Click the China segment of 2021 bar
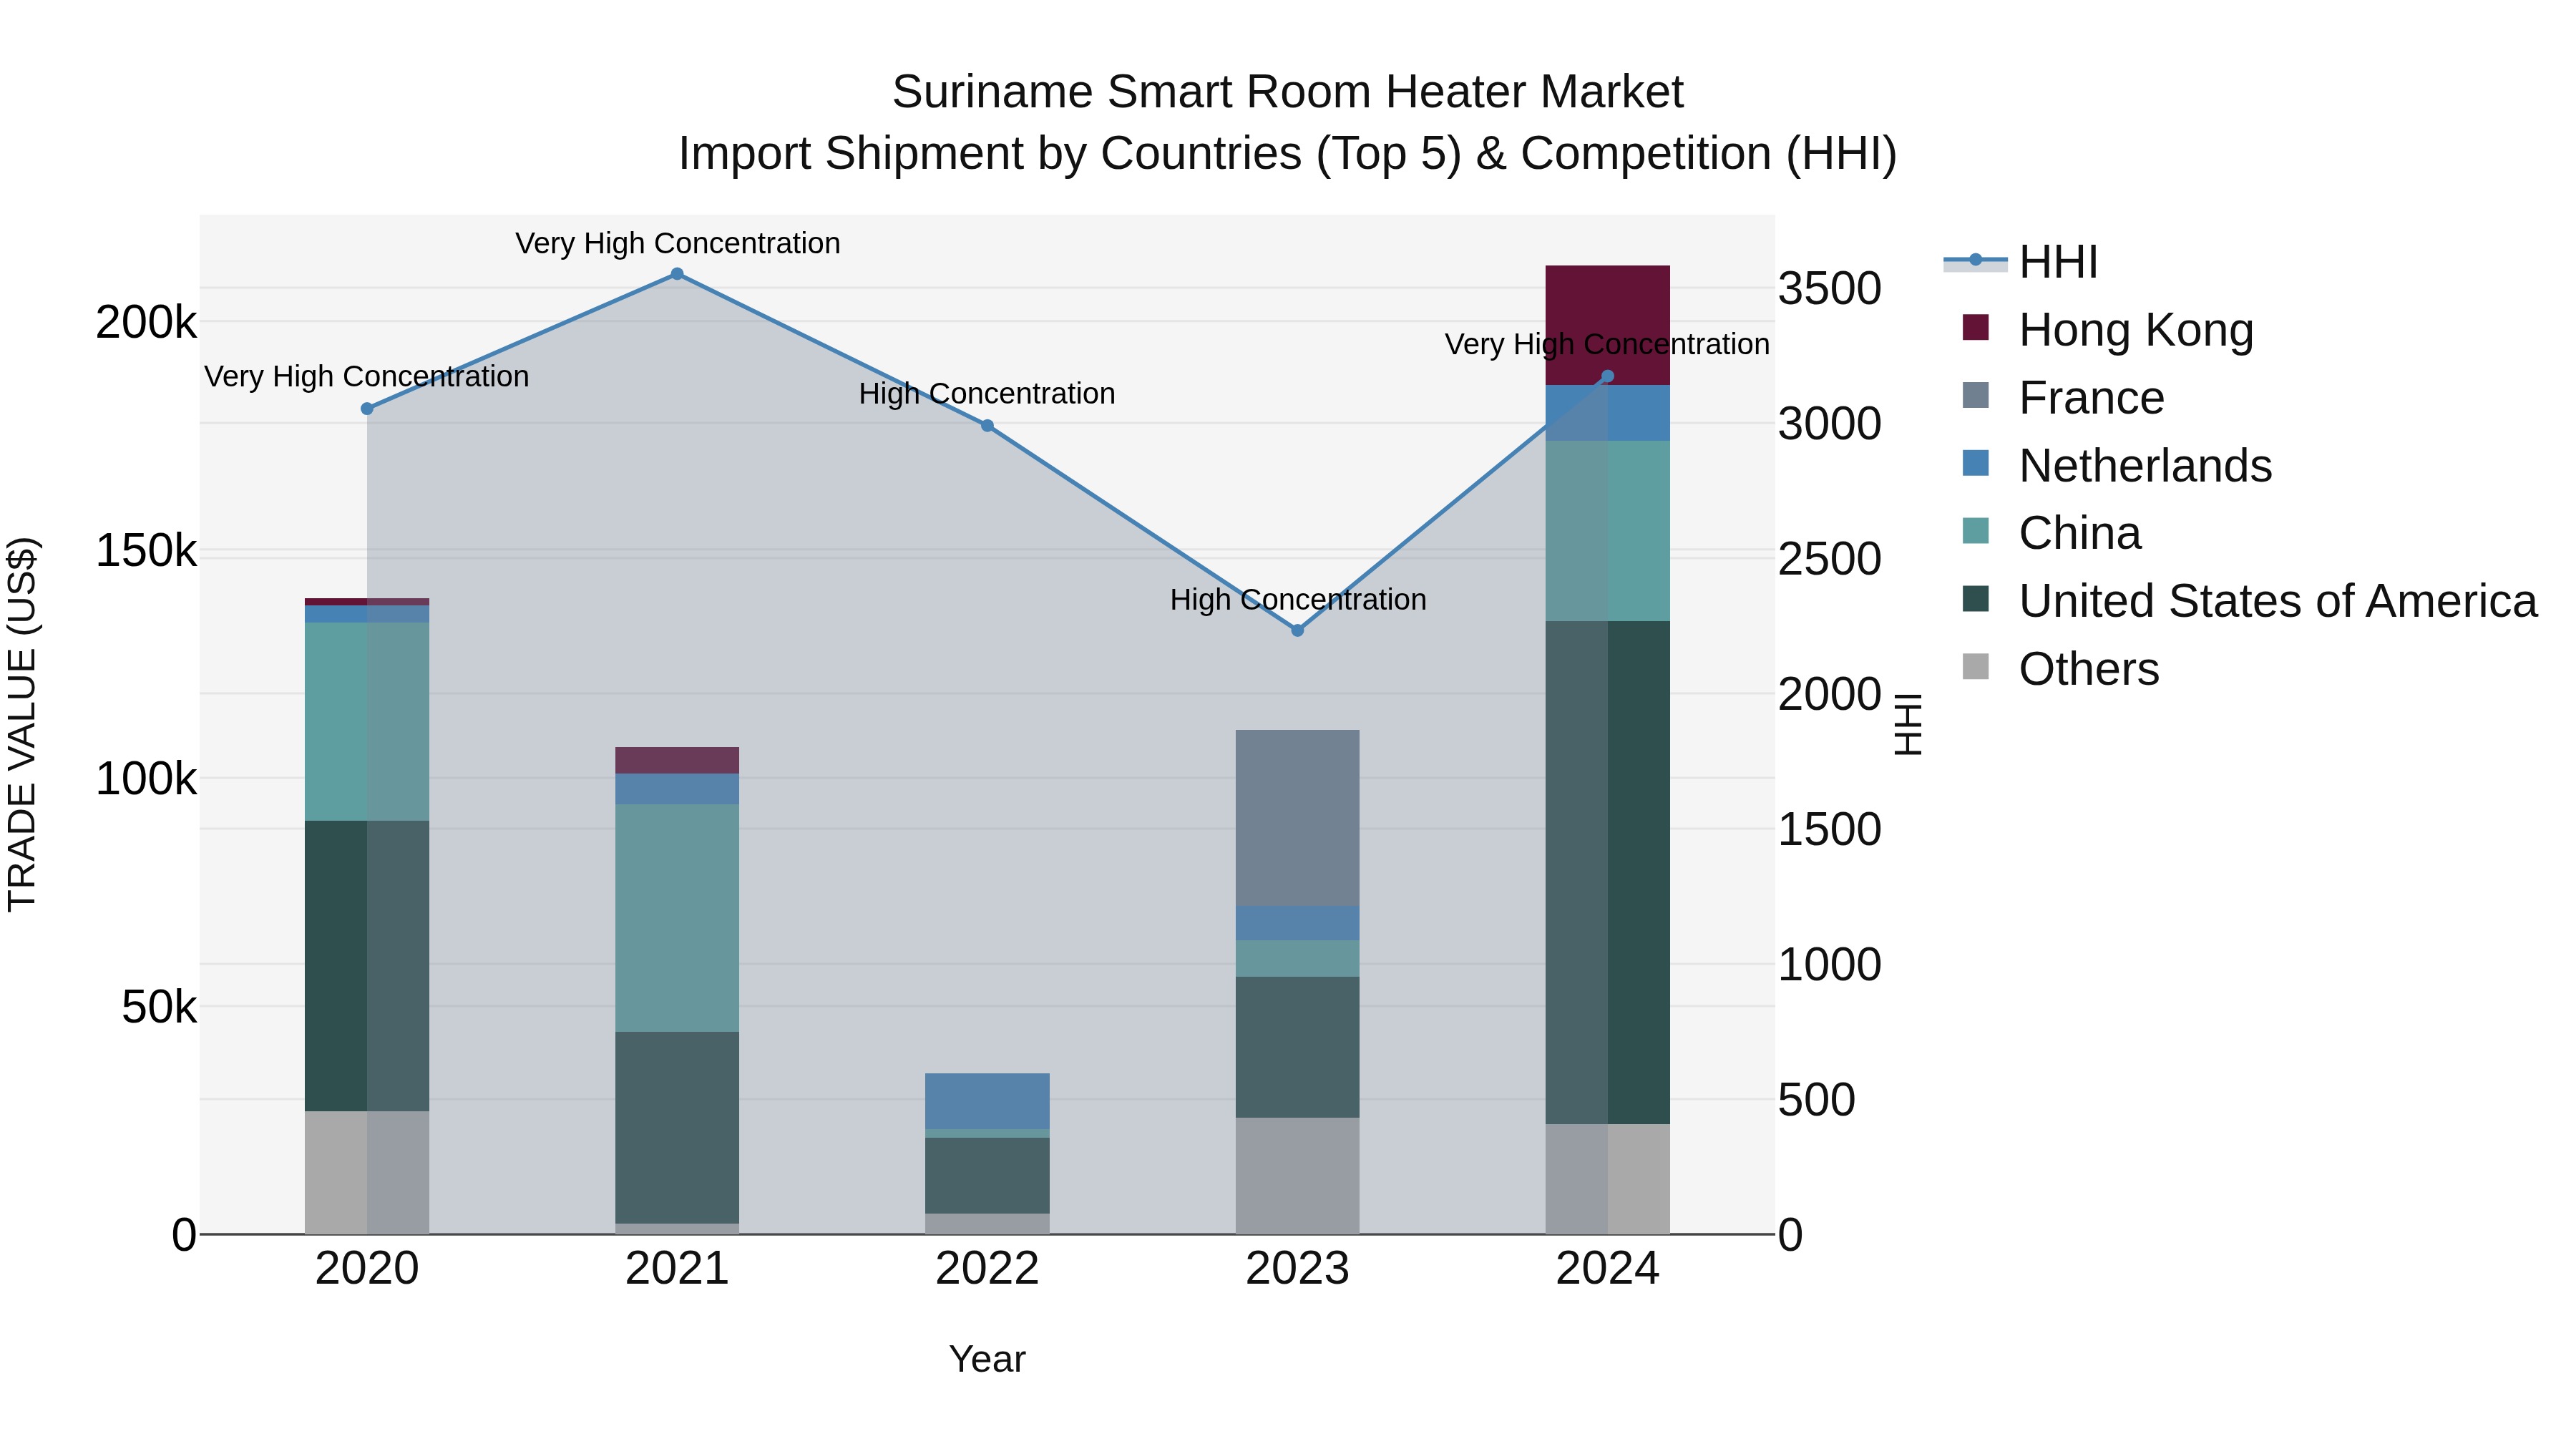The height and width of the screenshot is (1449, 2576). (677, 918)
